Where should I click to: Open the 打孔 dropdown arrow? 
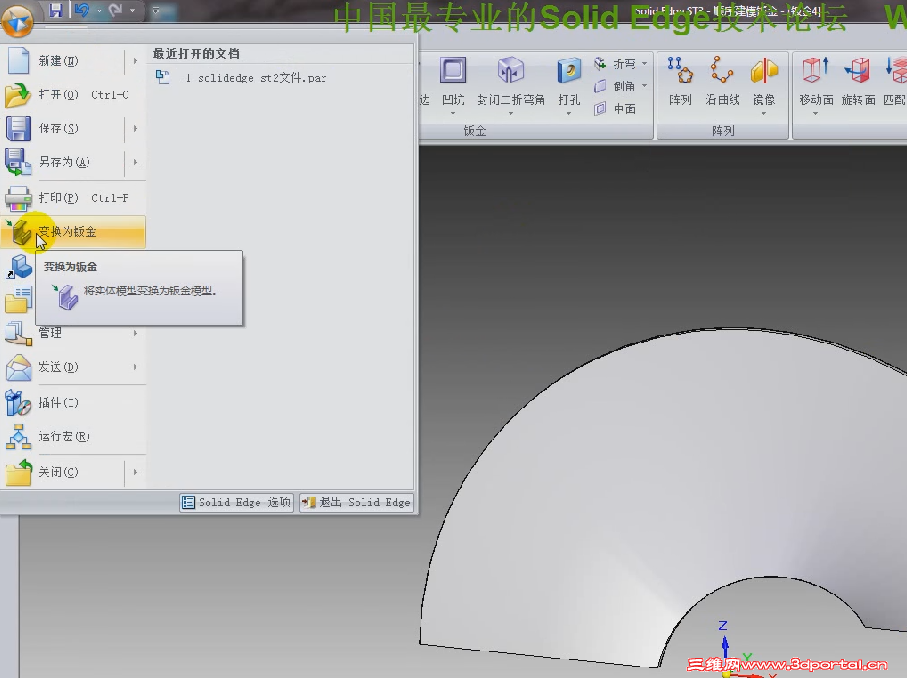569,113
